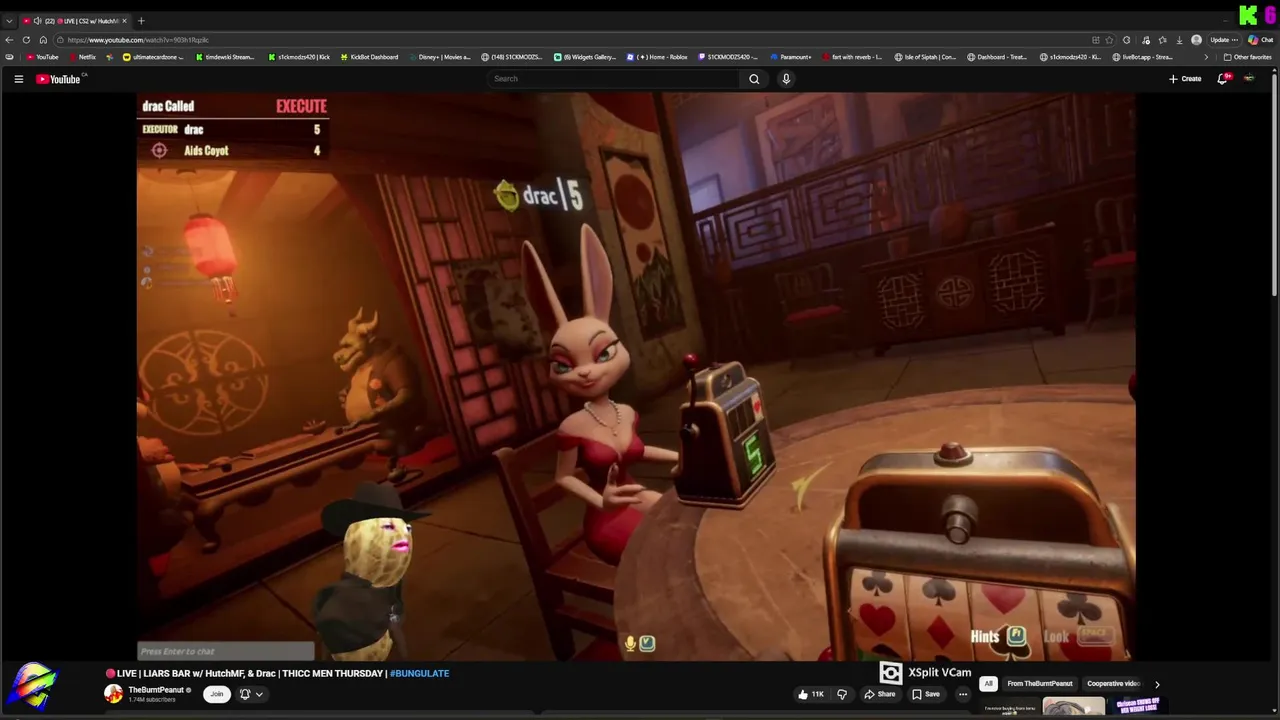Open the Netflix bookmark

point(82,57)
